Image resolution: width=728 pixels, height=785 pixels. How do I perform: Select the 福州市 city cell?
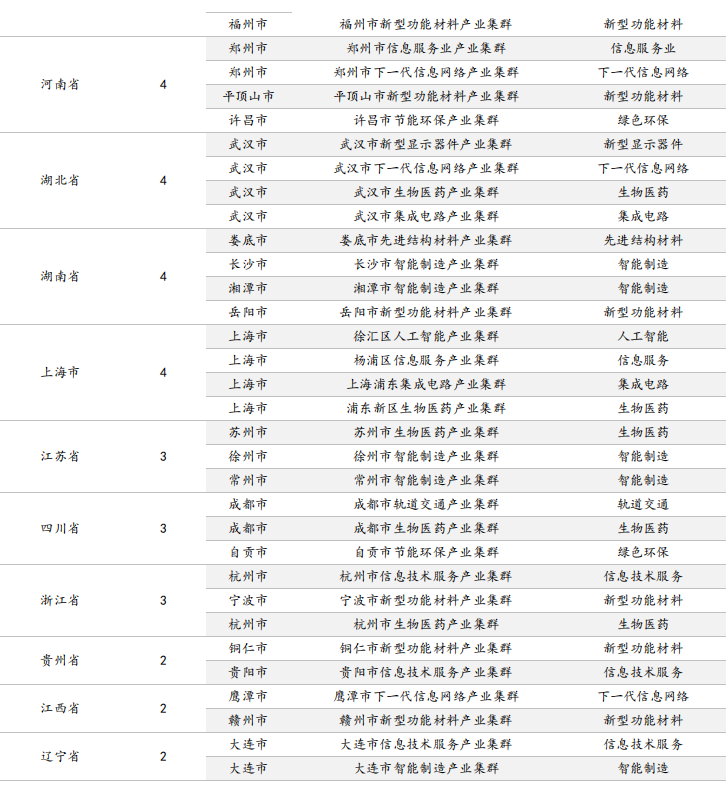pyautogui.click(x=248, y=24)
